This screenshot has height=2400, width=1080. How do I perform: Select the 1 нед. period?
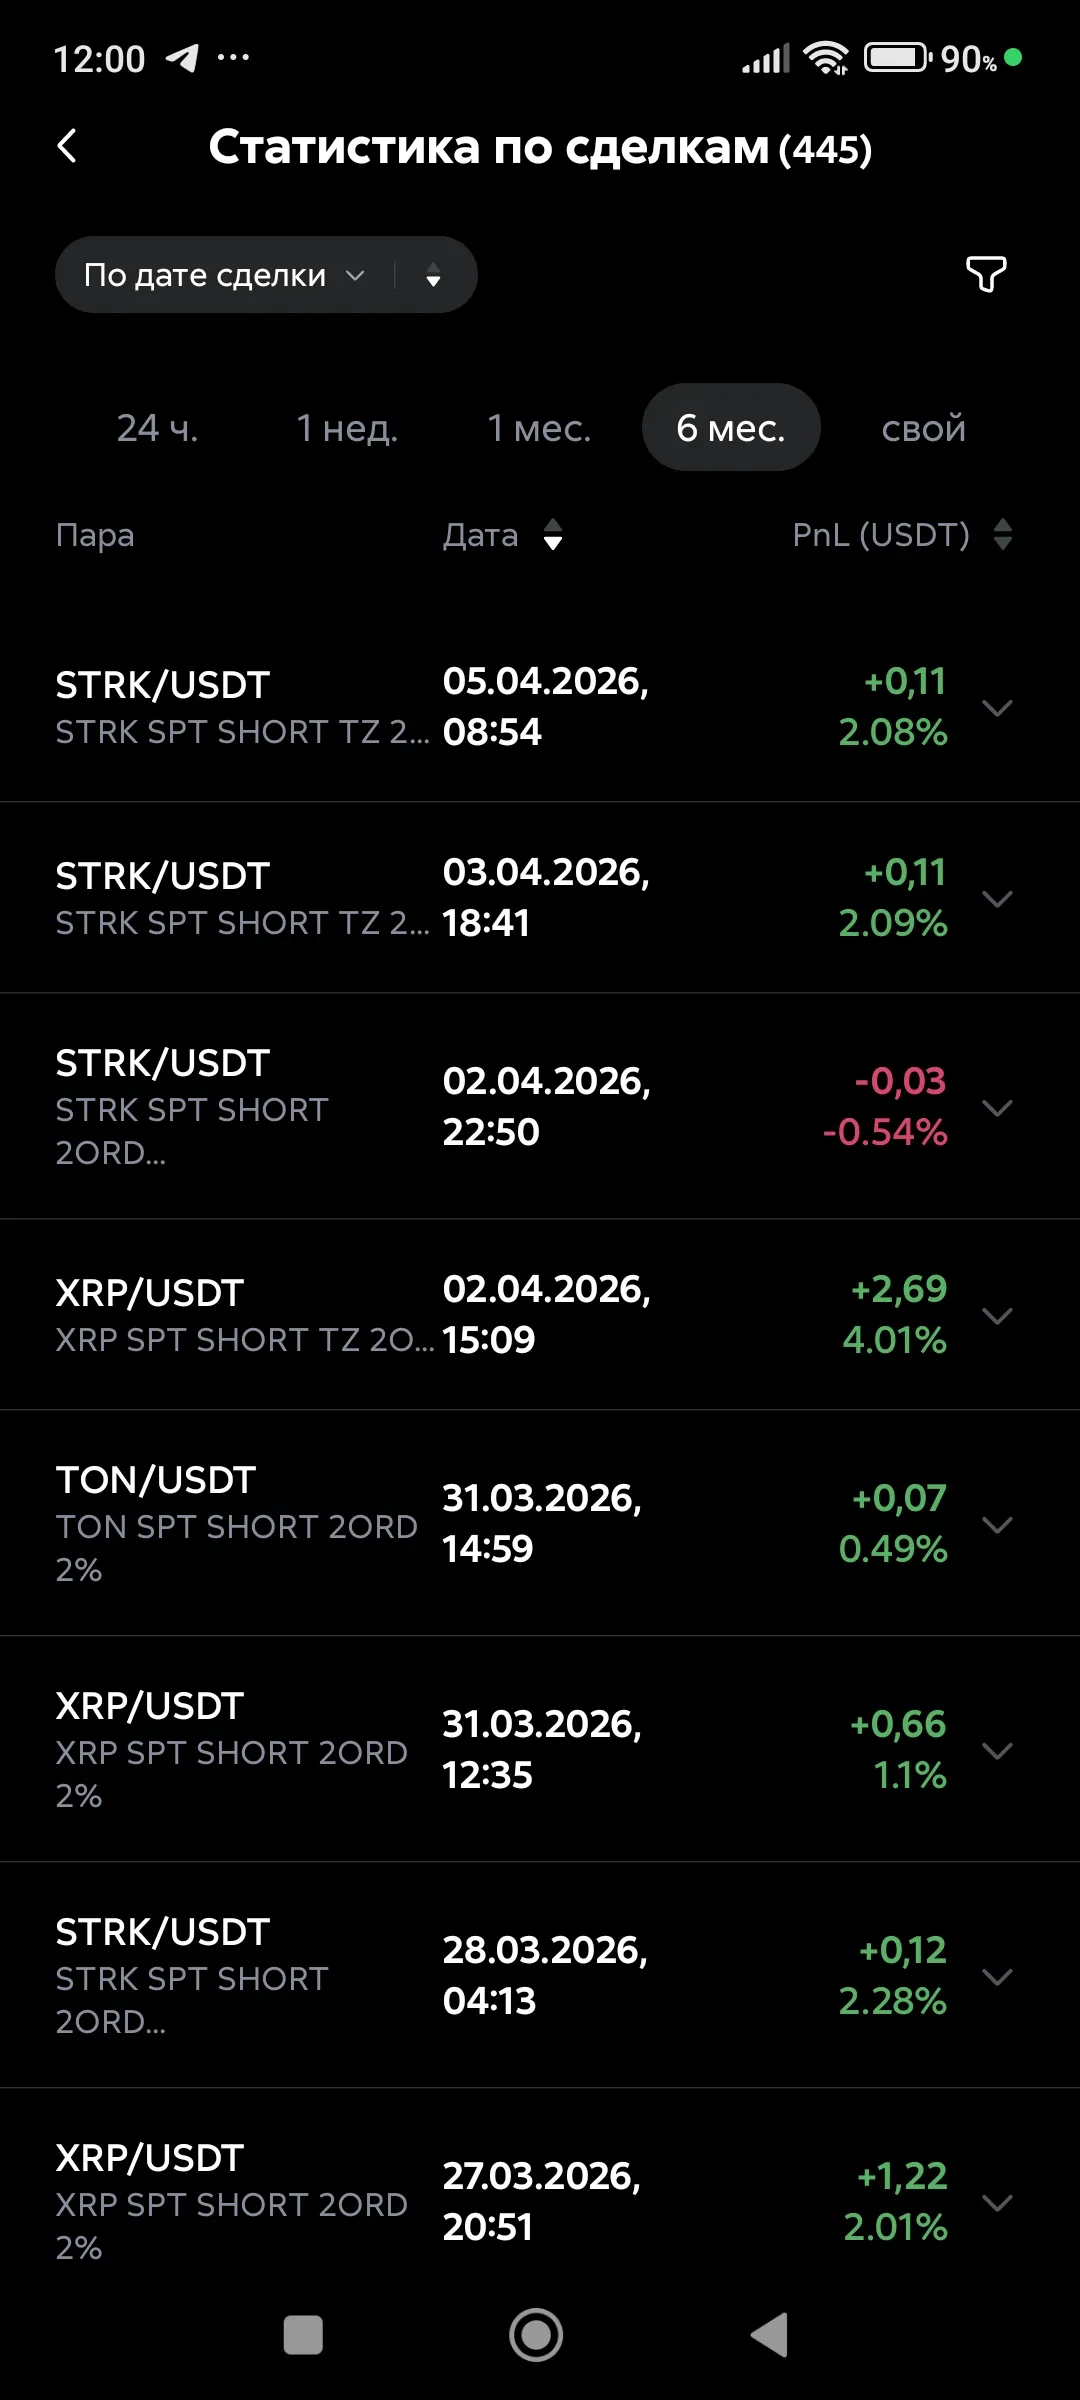347,428
